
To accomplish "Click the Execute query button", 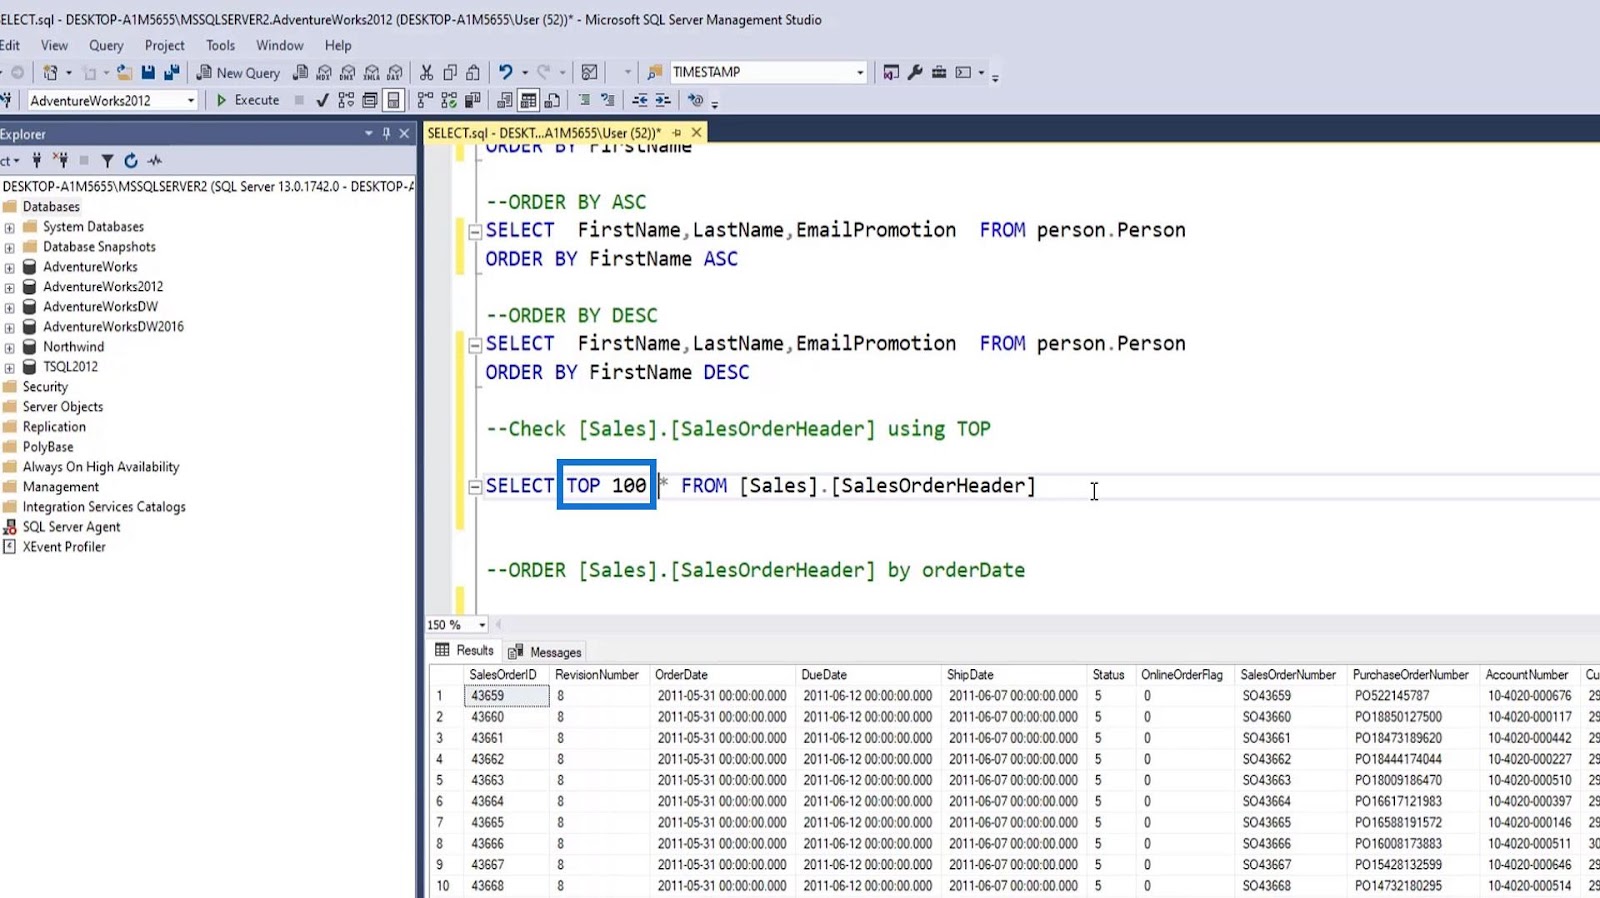I will (x=248, y=100).
